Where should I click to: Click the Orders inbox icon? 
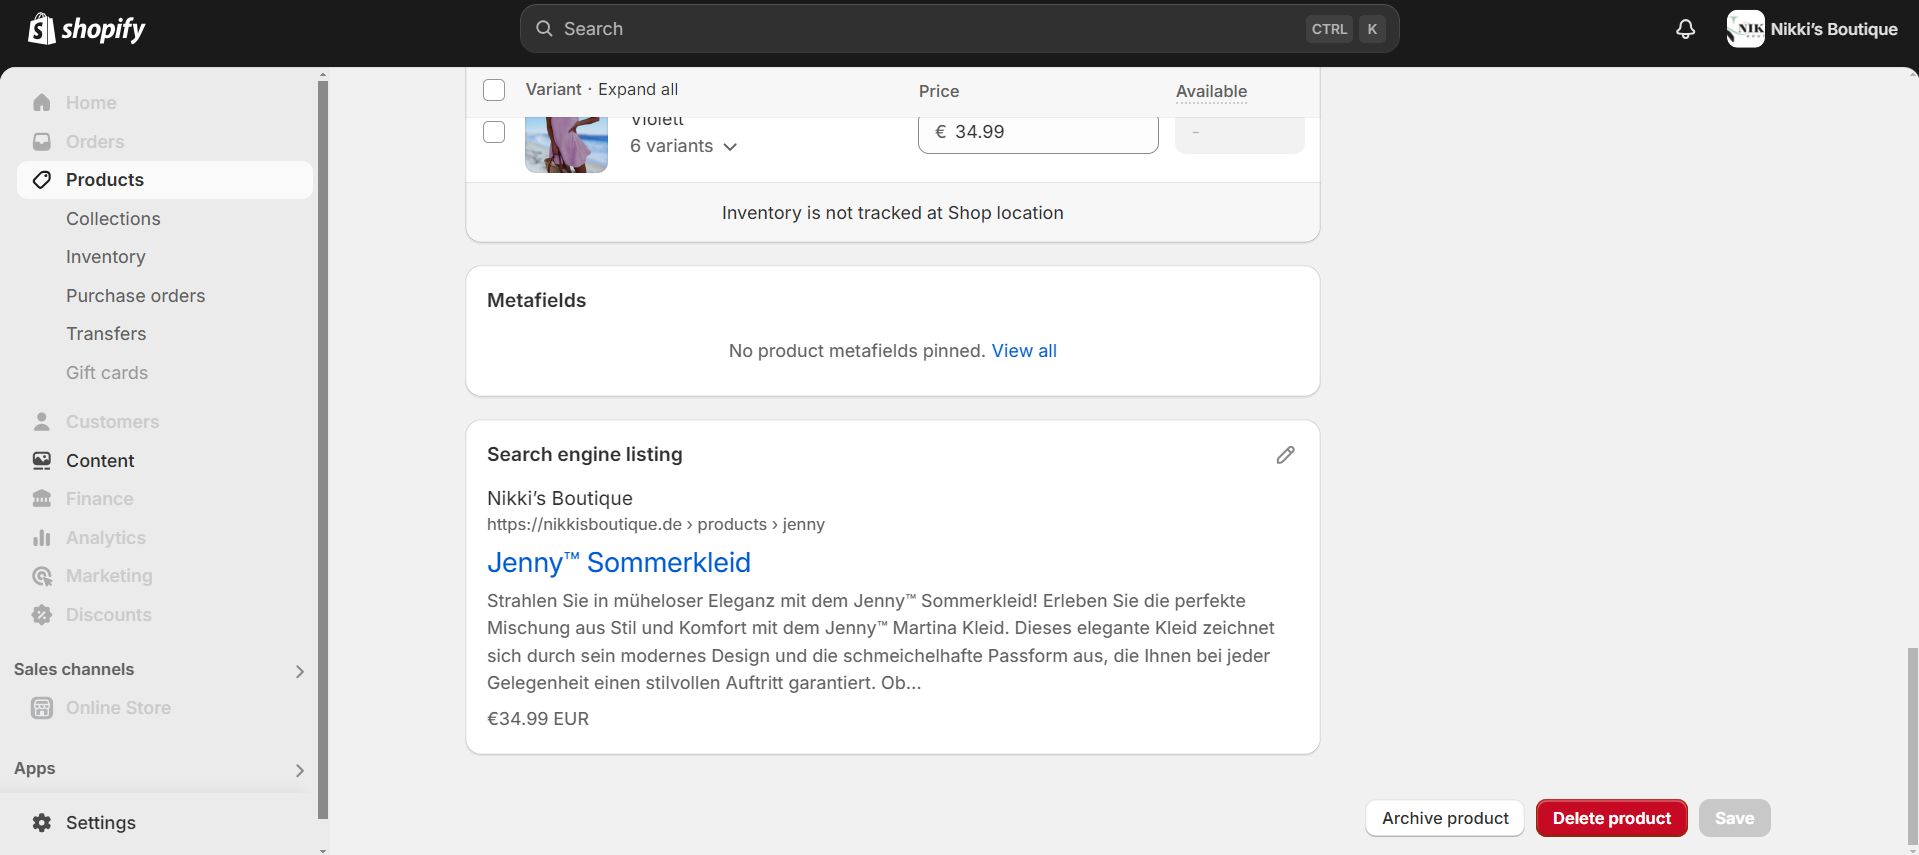[42, 142]
